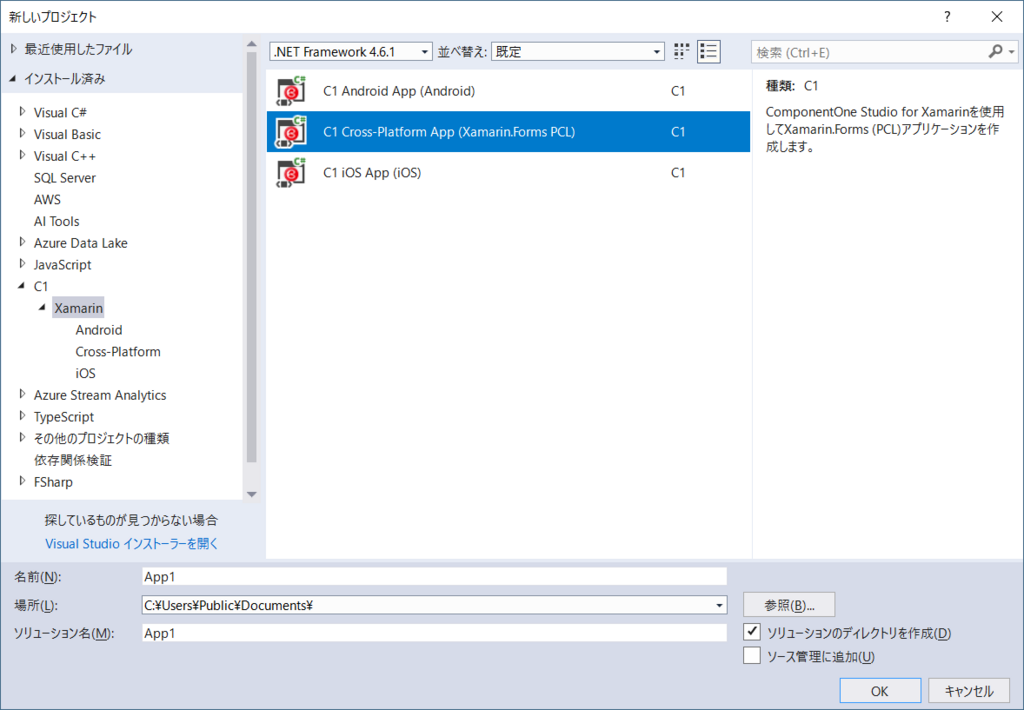Screen dimensions: 1024x710
Task: Click the tree scrollbar down arrow
Action: point(251,494)
